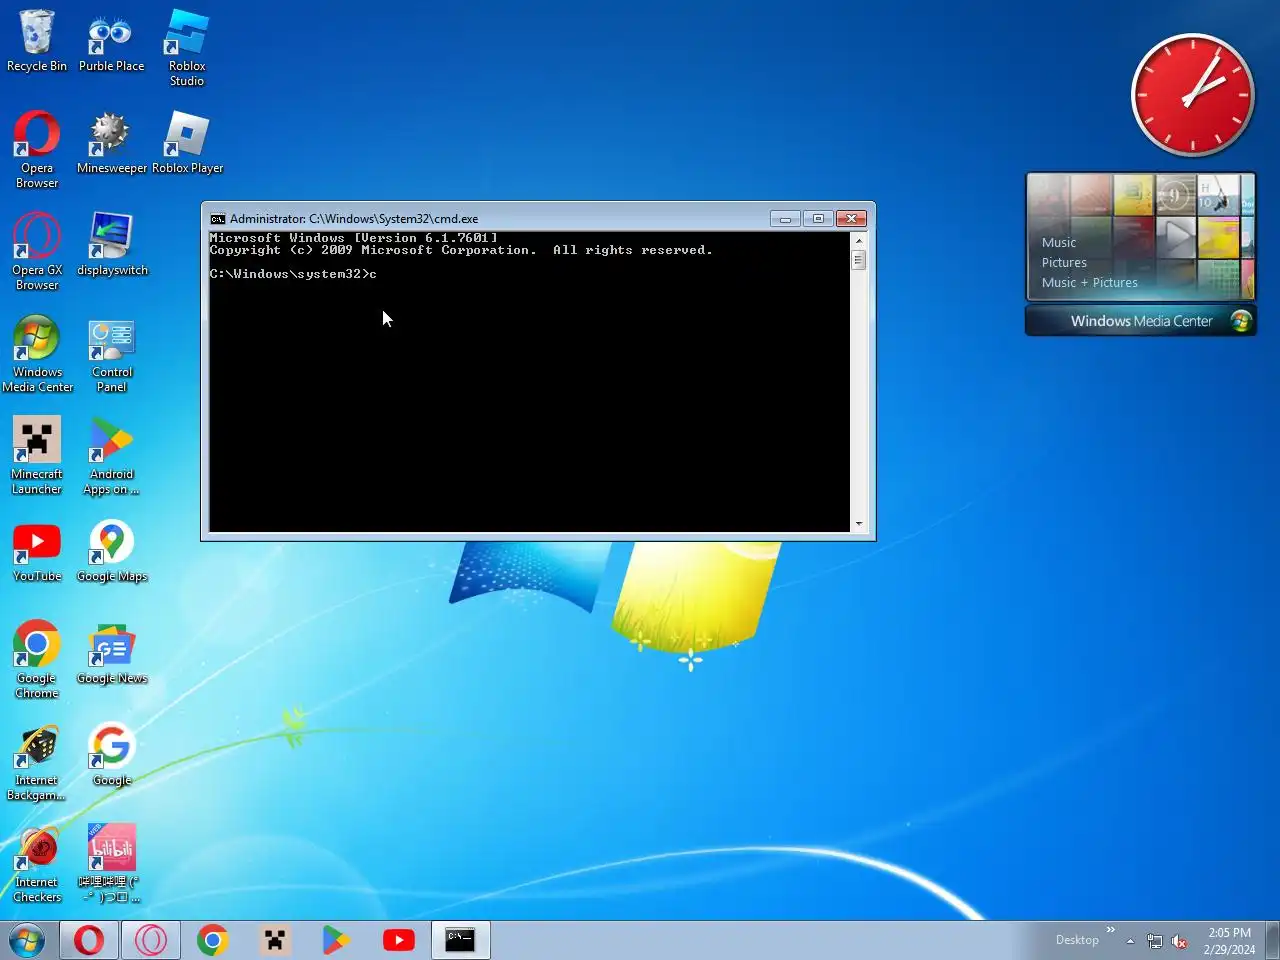Click the Minecraft icon on the taskbar
This screenshot has height=960, width=1280.
click(x=274, y=940)
